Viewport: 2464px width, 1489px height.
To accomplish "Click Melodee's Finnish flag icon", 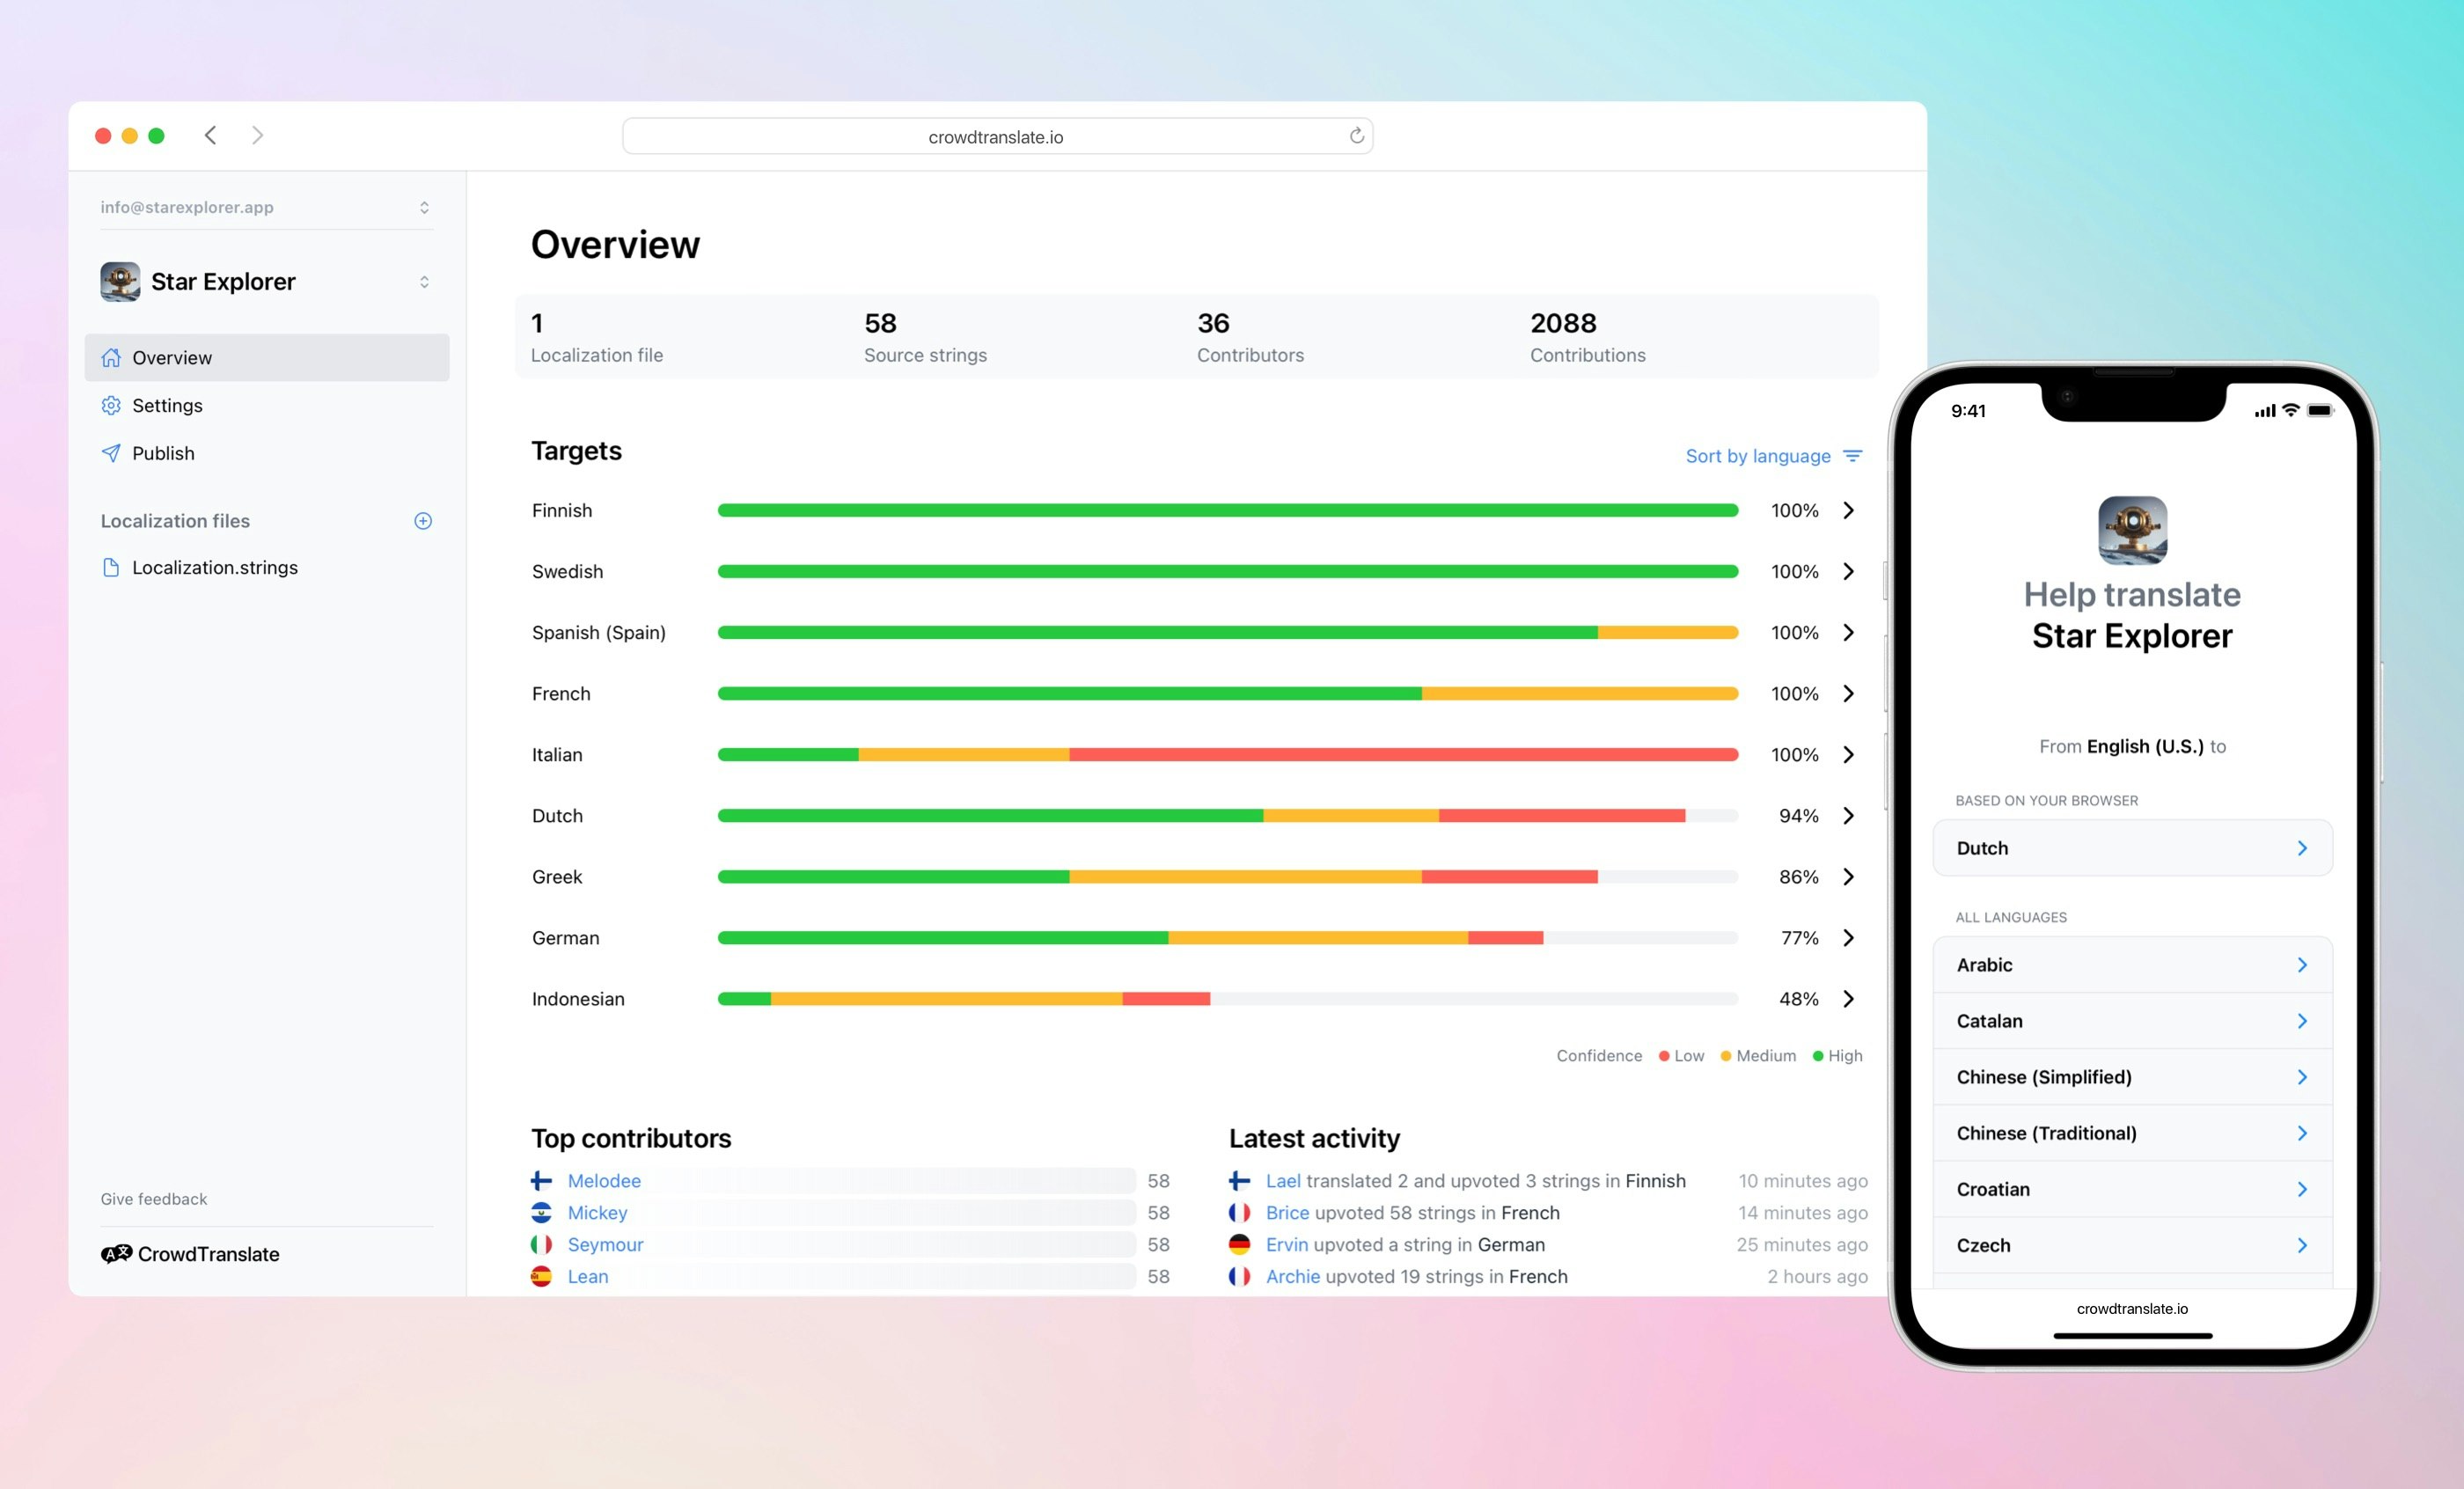I will [x=541, y=1180].
